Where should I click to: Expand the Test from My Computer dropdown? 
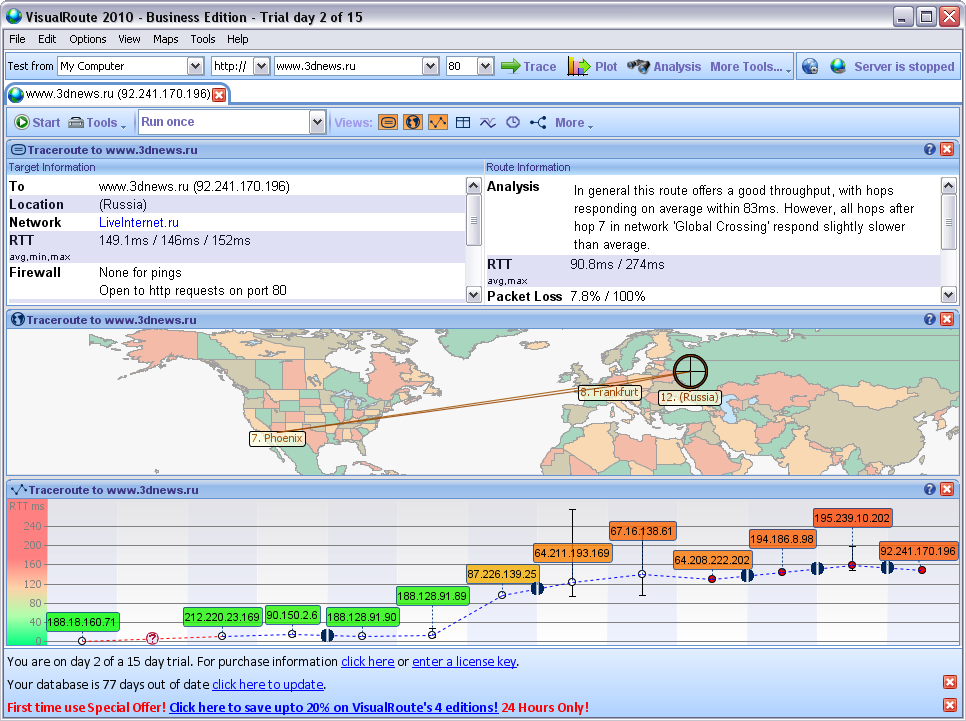pos(195,66)
